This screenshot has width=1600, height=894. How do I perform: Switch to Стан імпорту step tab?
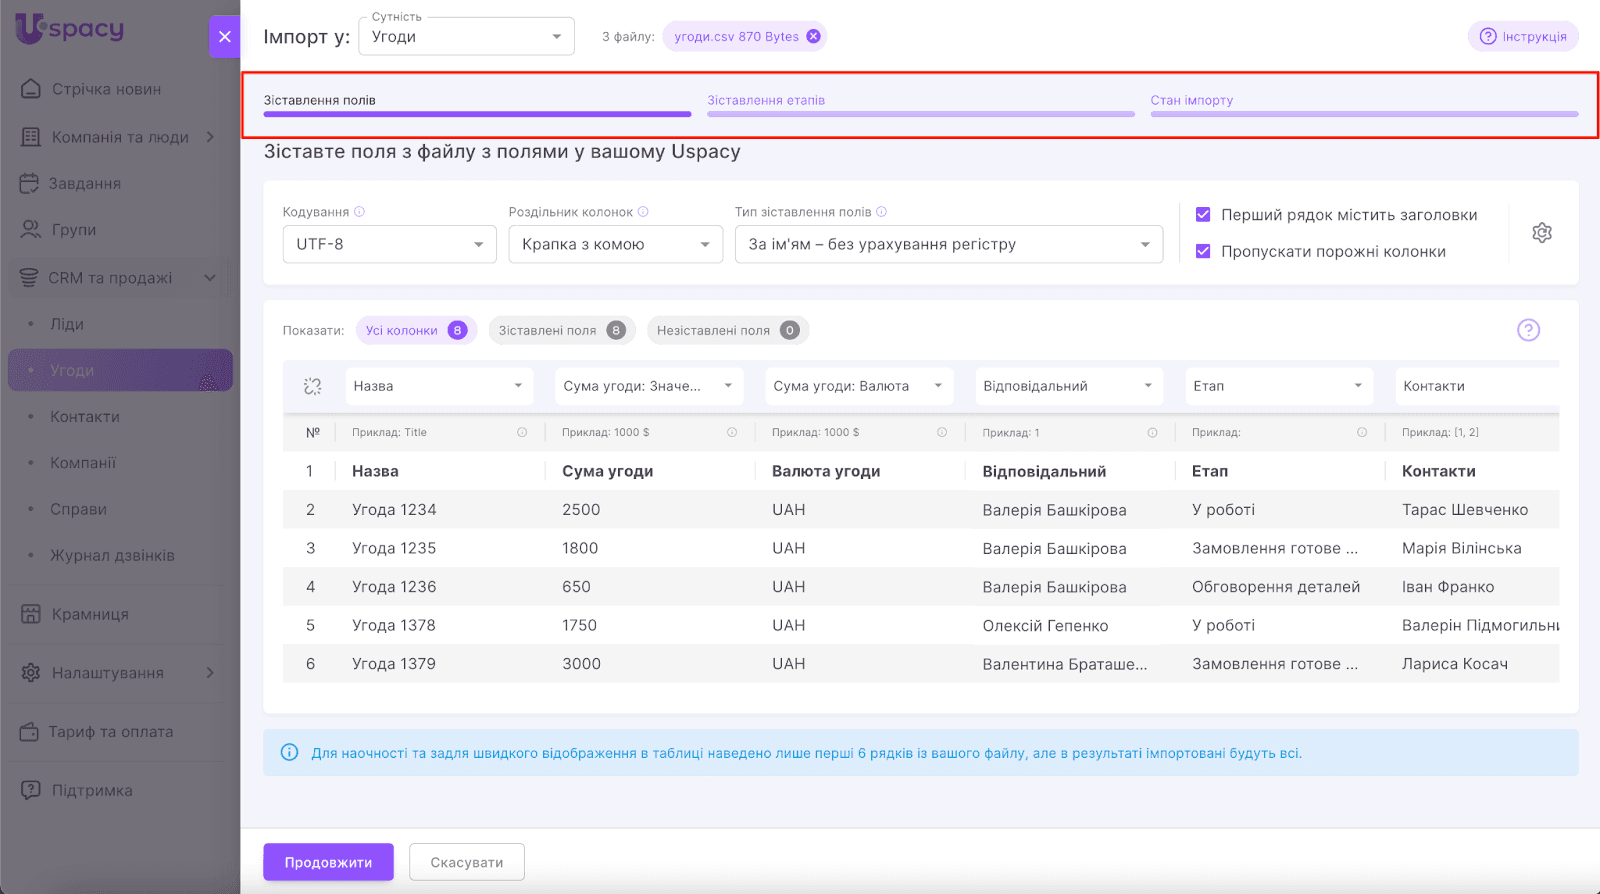(x=1364, y=104)
